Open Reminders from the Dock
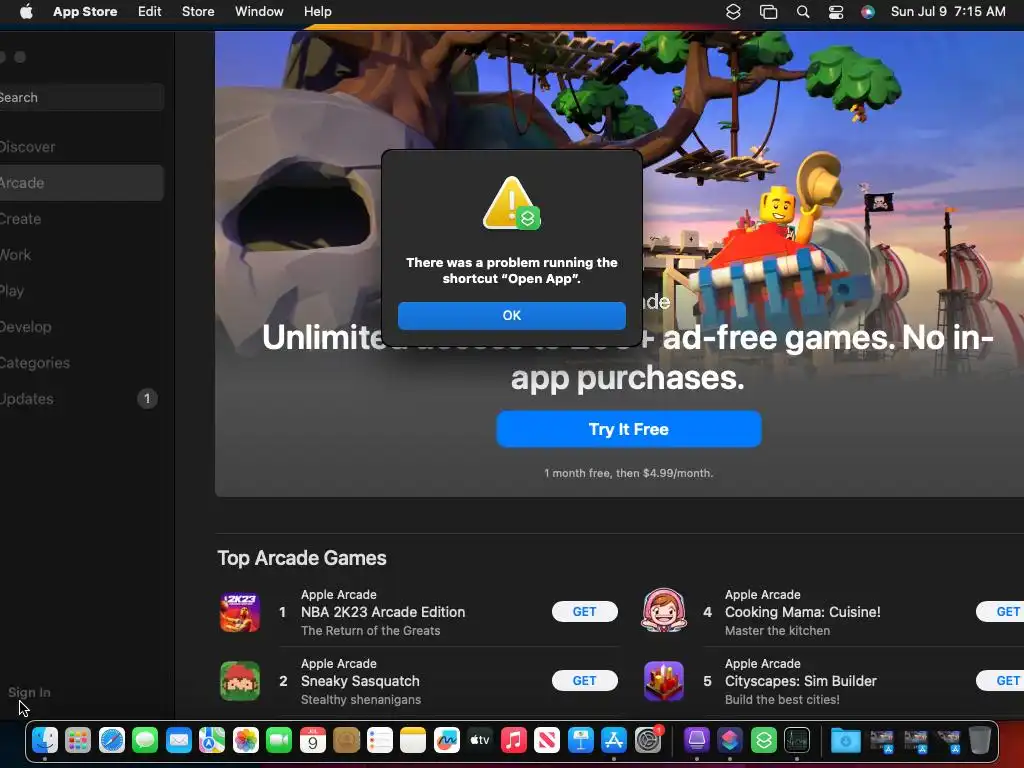 pyautogui.click(x=379, y=740)
